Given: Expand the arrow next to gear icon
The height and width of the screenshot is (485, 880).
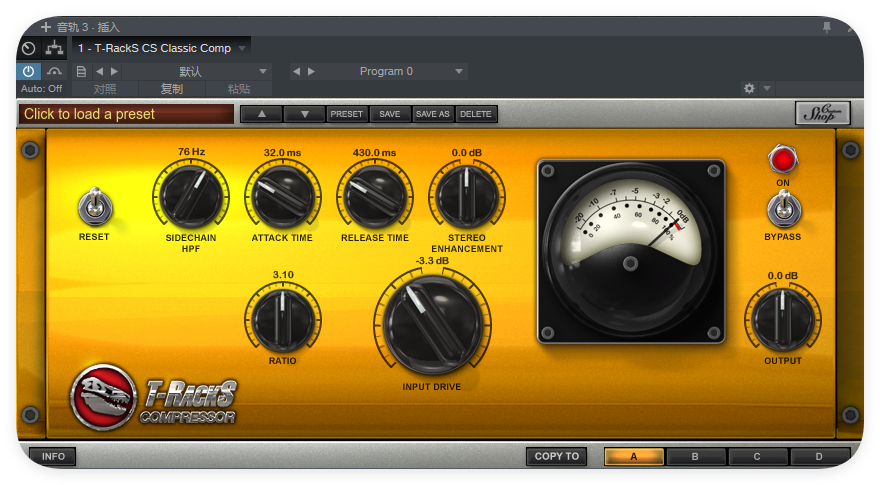Looking at the screenshot, I should (x=767, y=88).
